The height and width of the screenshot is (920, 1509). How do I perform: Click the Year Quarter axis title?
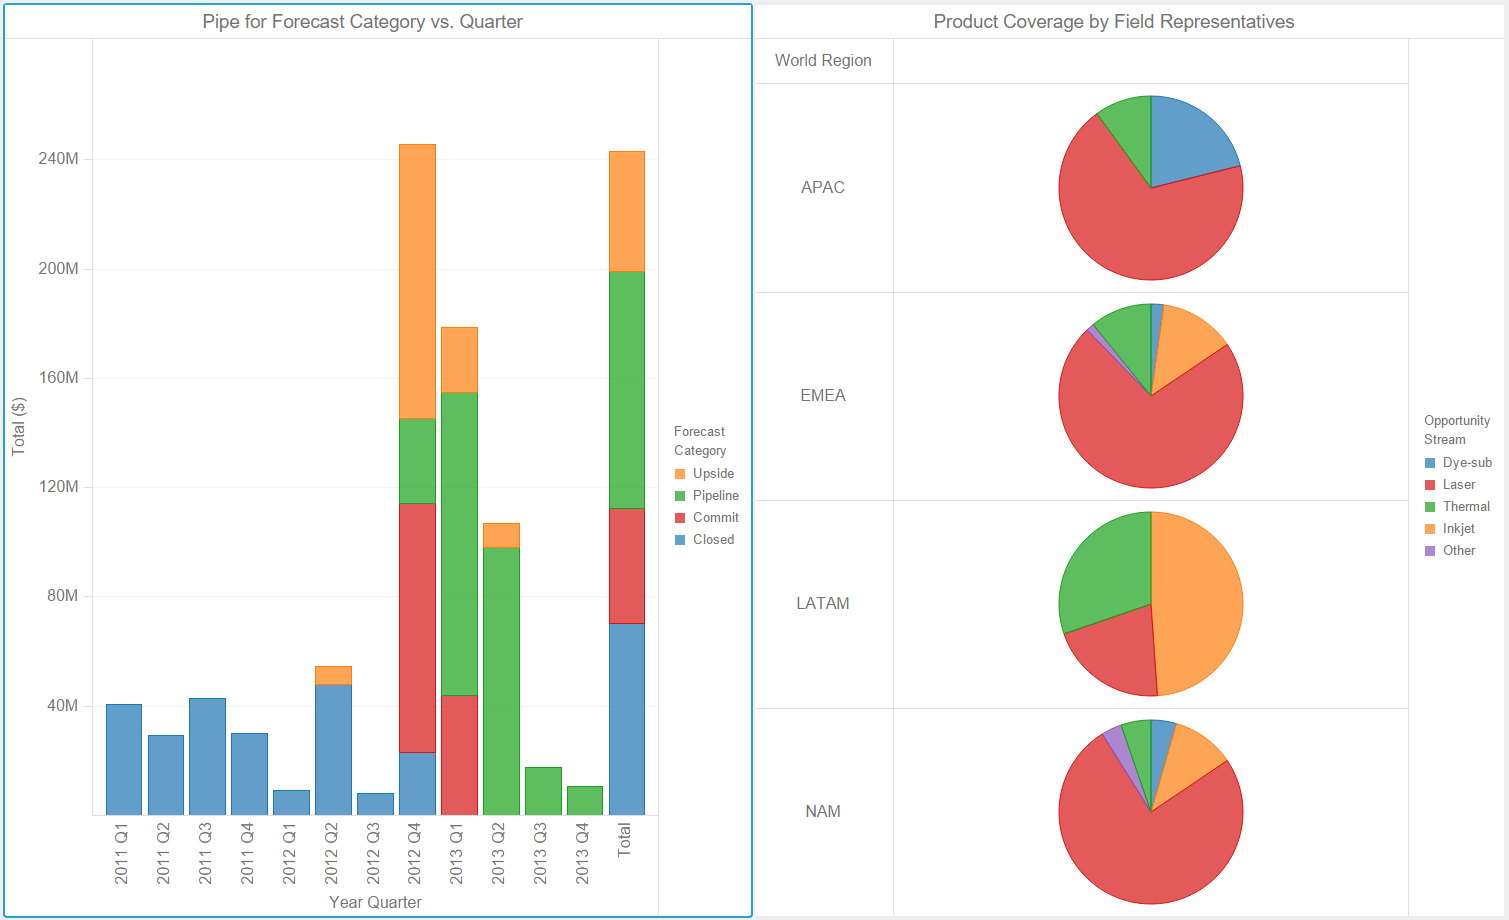pyautogui.click(x=375, y=902)
